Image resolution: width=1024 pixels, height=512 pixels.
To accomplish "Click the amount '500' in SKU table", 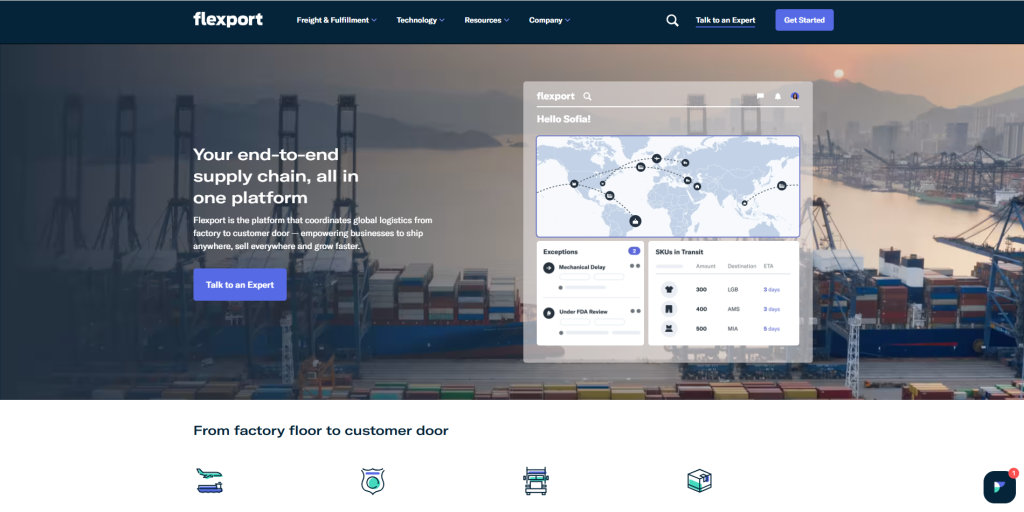I will 701,329.
